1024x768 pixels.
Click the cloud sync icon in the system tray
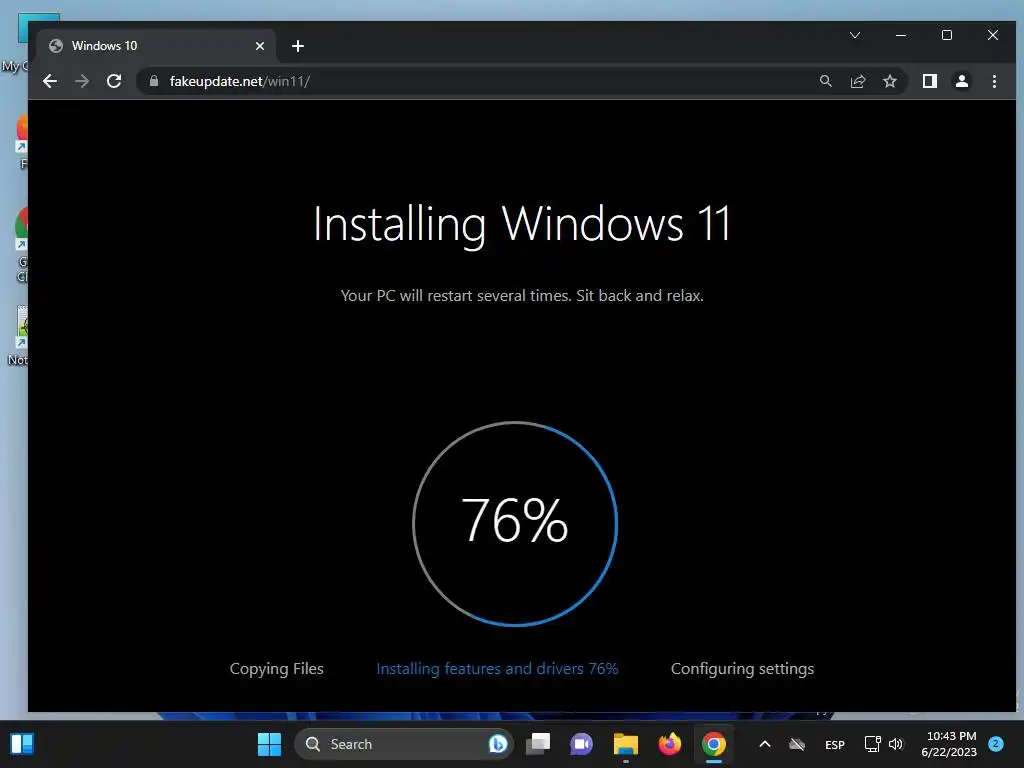(797, 744)
